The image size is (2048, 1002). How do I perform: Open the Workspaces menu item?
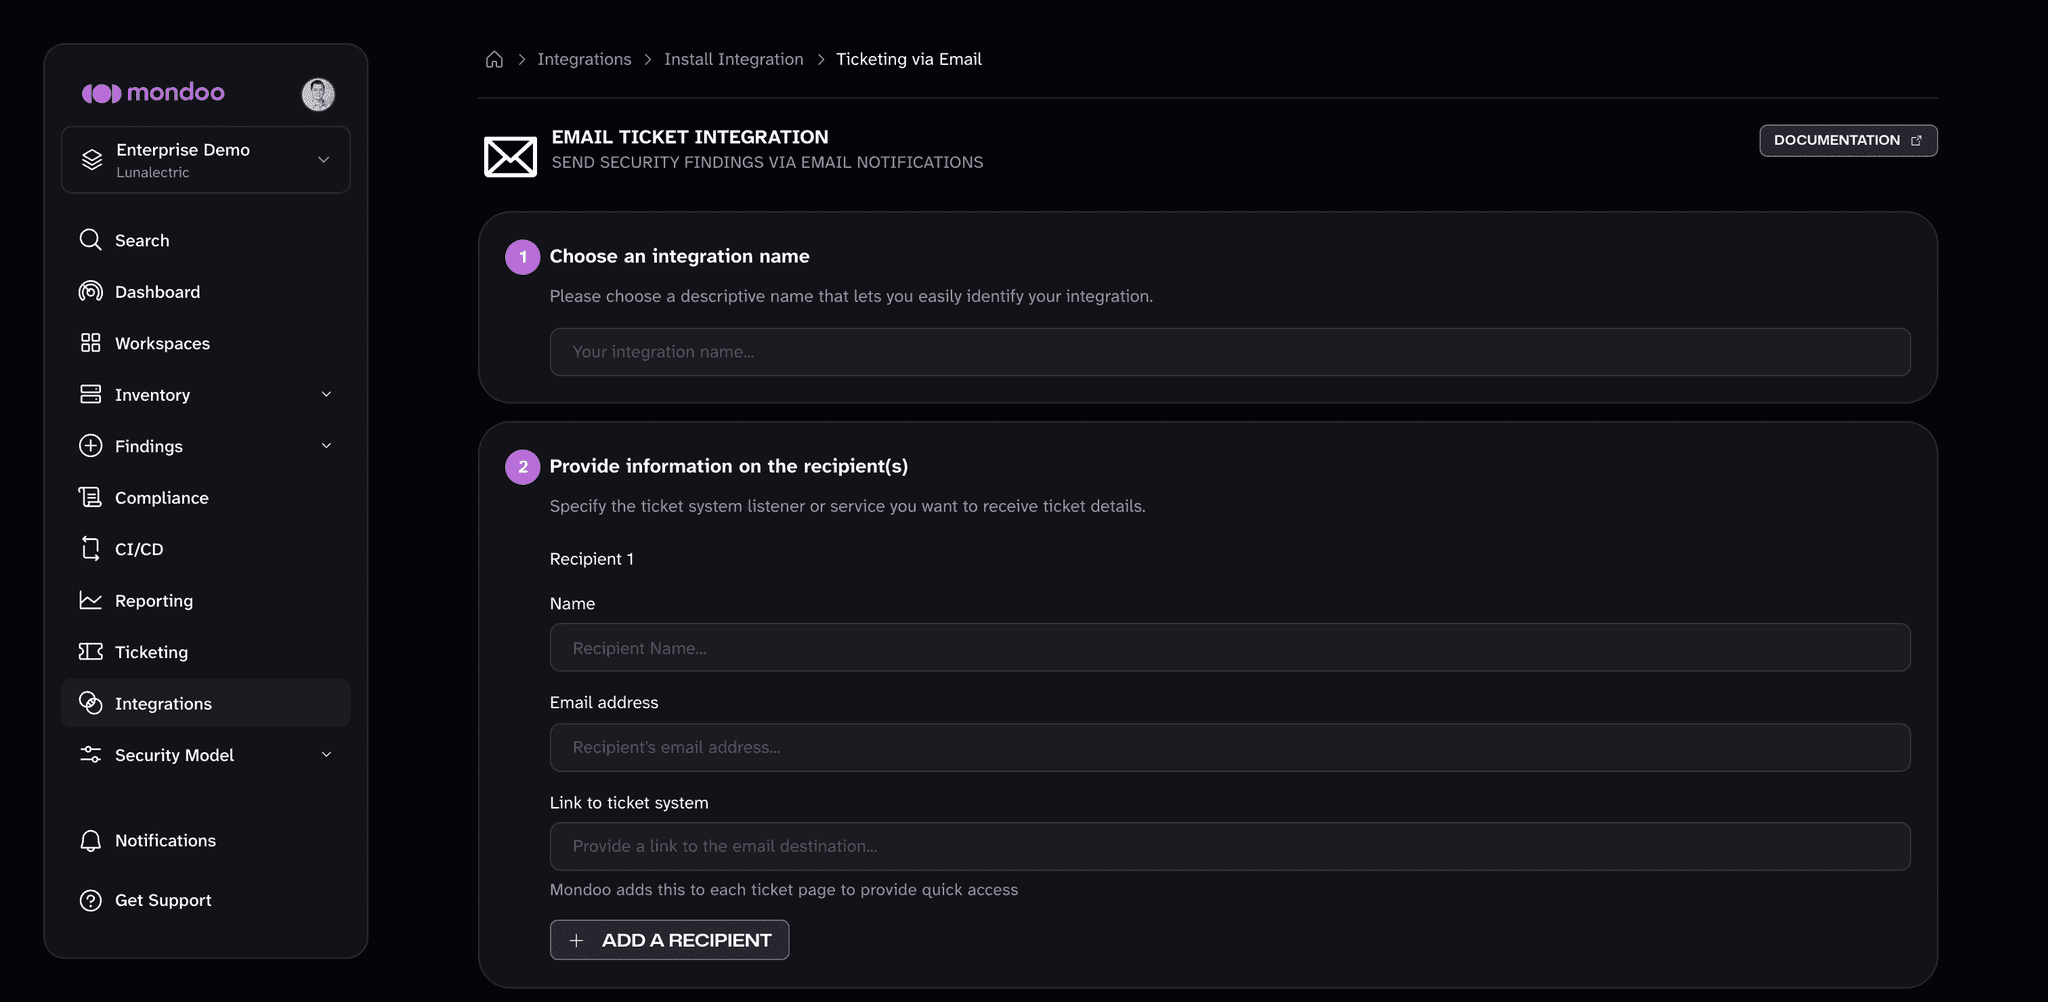click(206, 343)
